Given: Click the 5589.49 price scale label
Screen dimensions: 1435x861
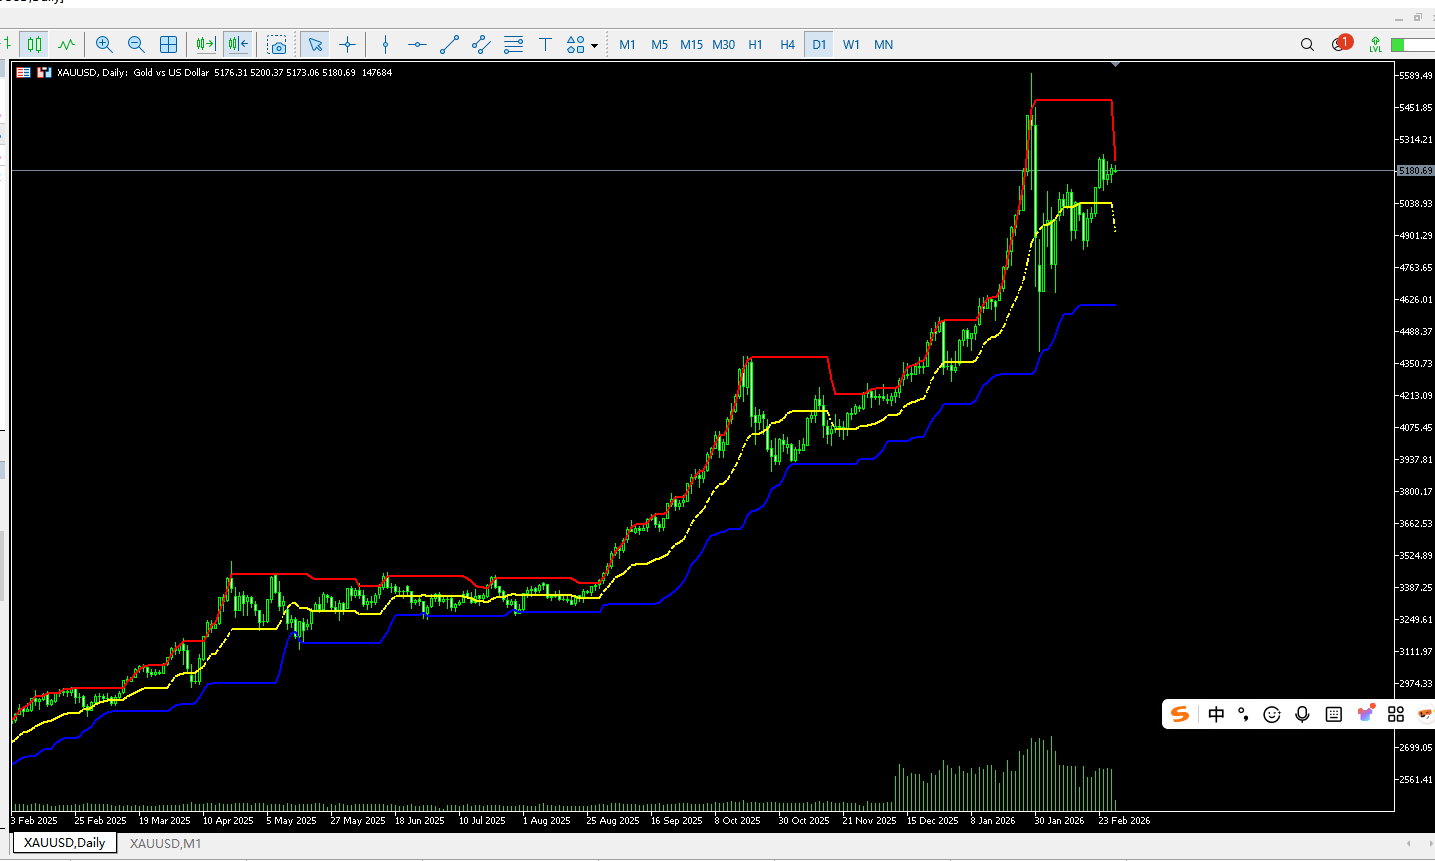Looking at the screenshot, I should [x=1415, y=75].
